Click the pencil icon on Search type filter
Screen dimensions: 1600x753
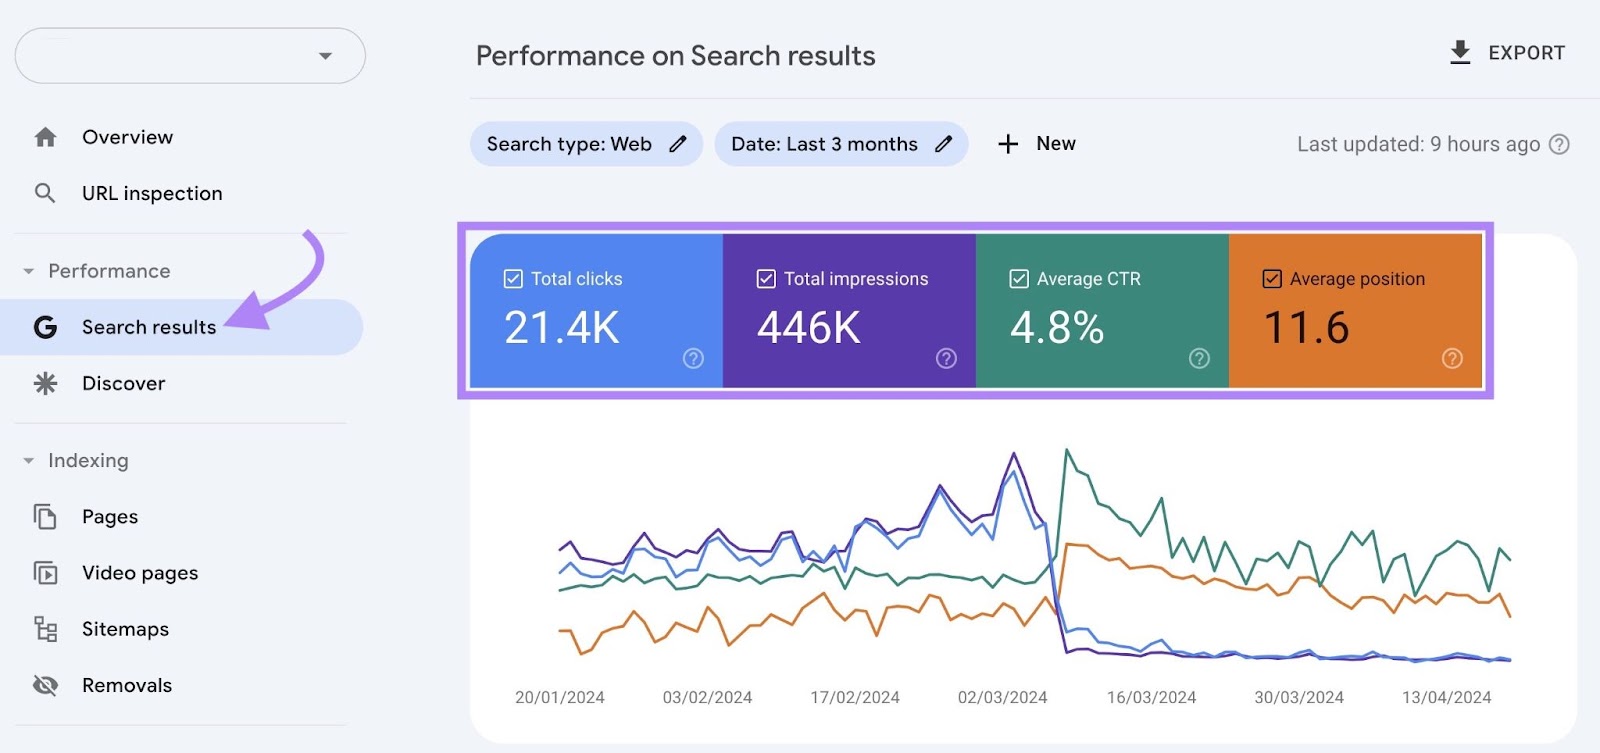pyautogui.click(x=678, y=144)
